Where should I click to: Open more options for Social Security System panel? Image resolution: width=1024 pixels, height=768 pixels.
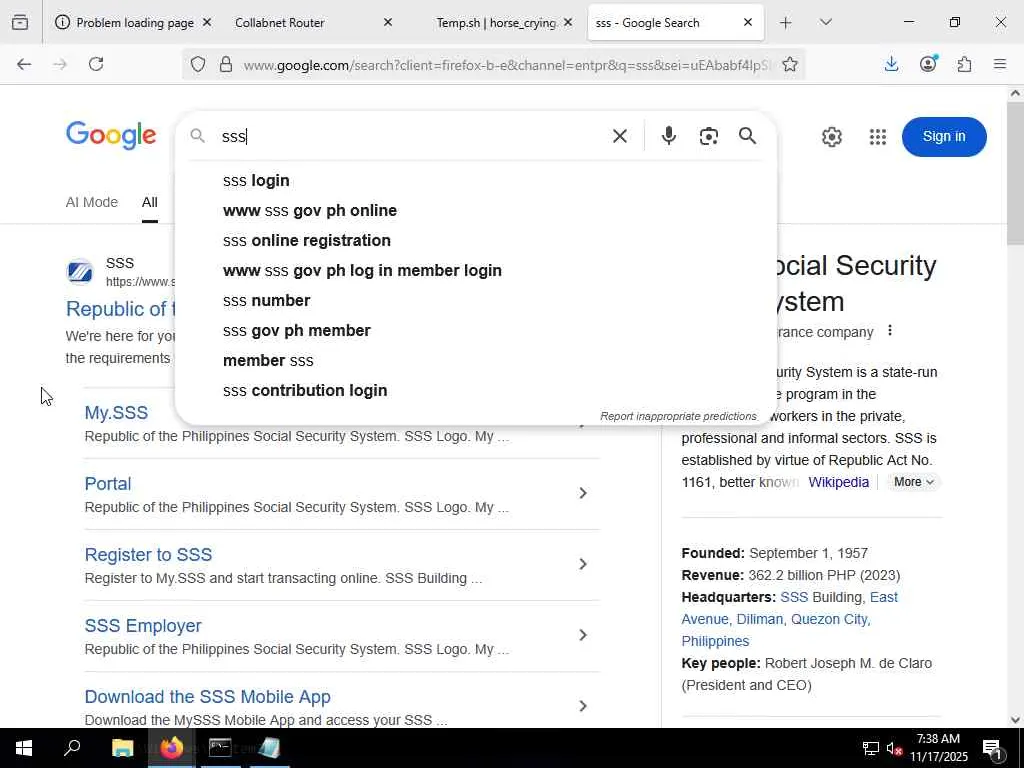pyautogui.click(x=889, y=331)
